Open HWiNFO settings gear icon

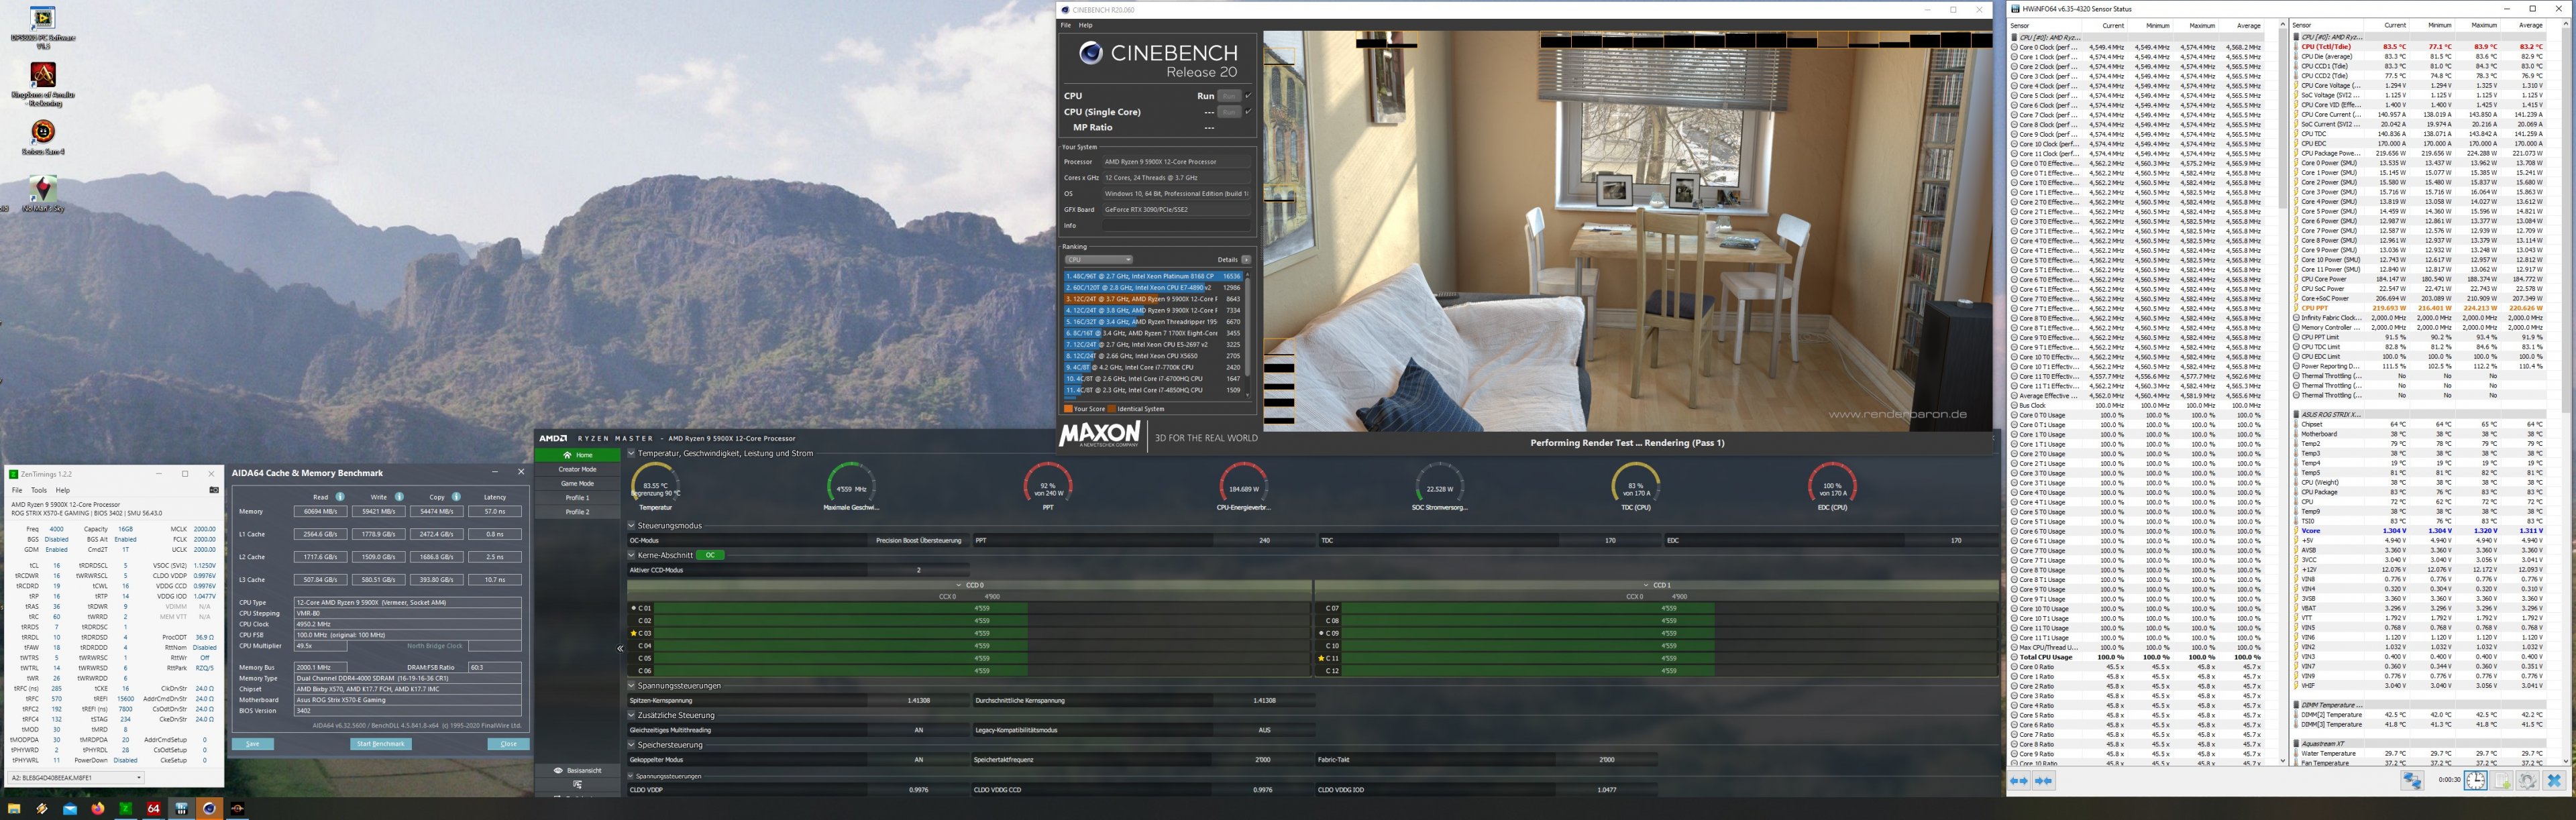point(2527,781)
